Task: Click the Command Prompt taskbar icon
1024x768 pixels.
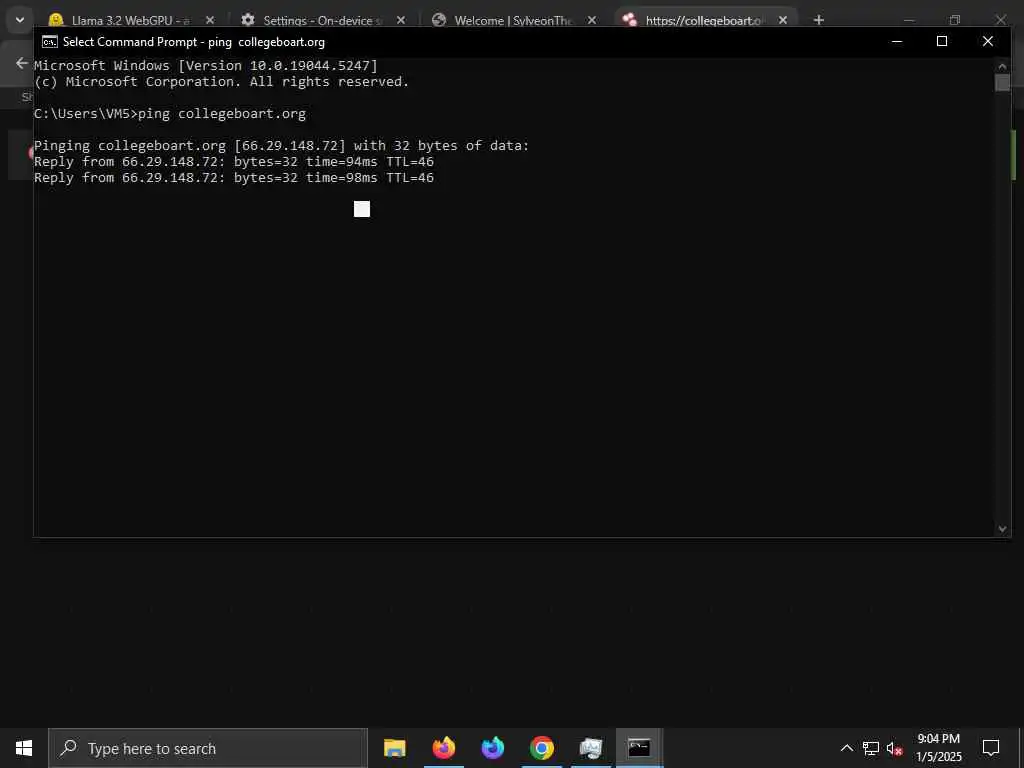Action: tap(639, 748)
